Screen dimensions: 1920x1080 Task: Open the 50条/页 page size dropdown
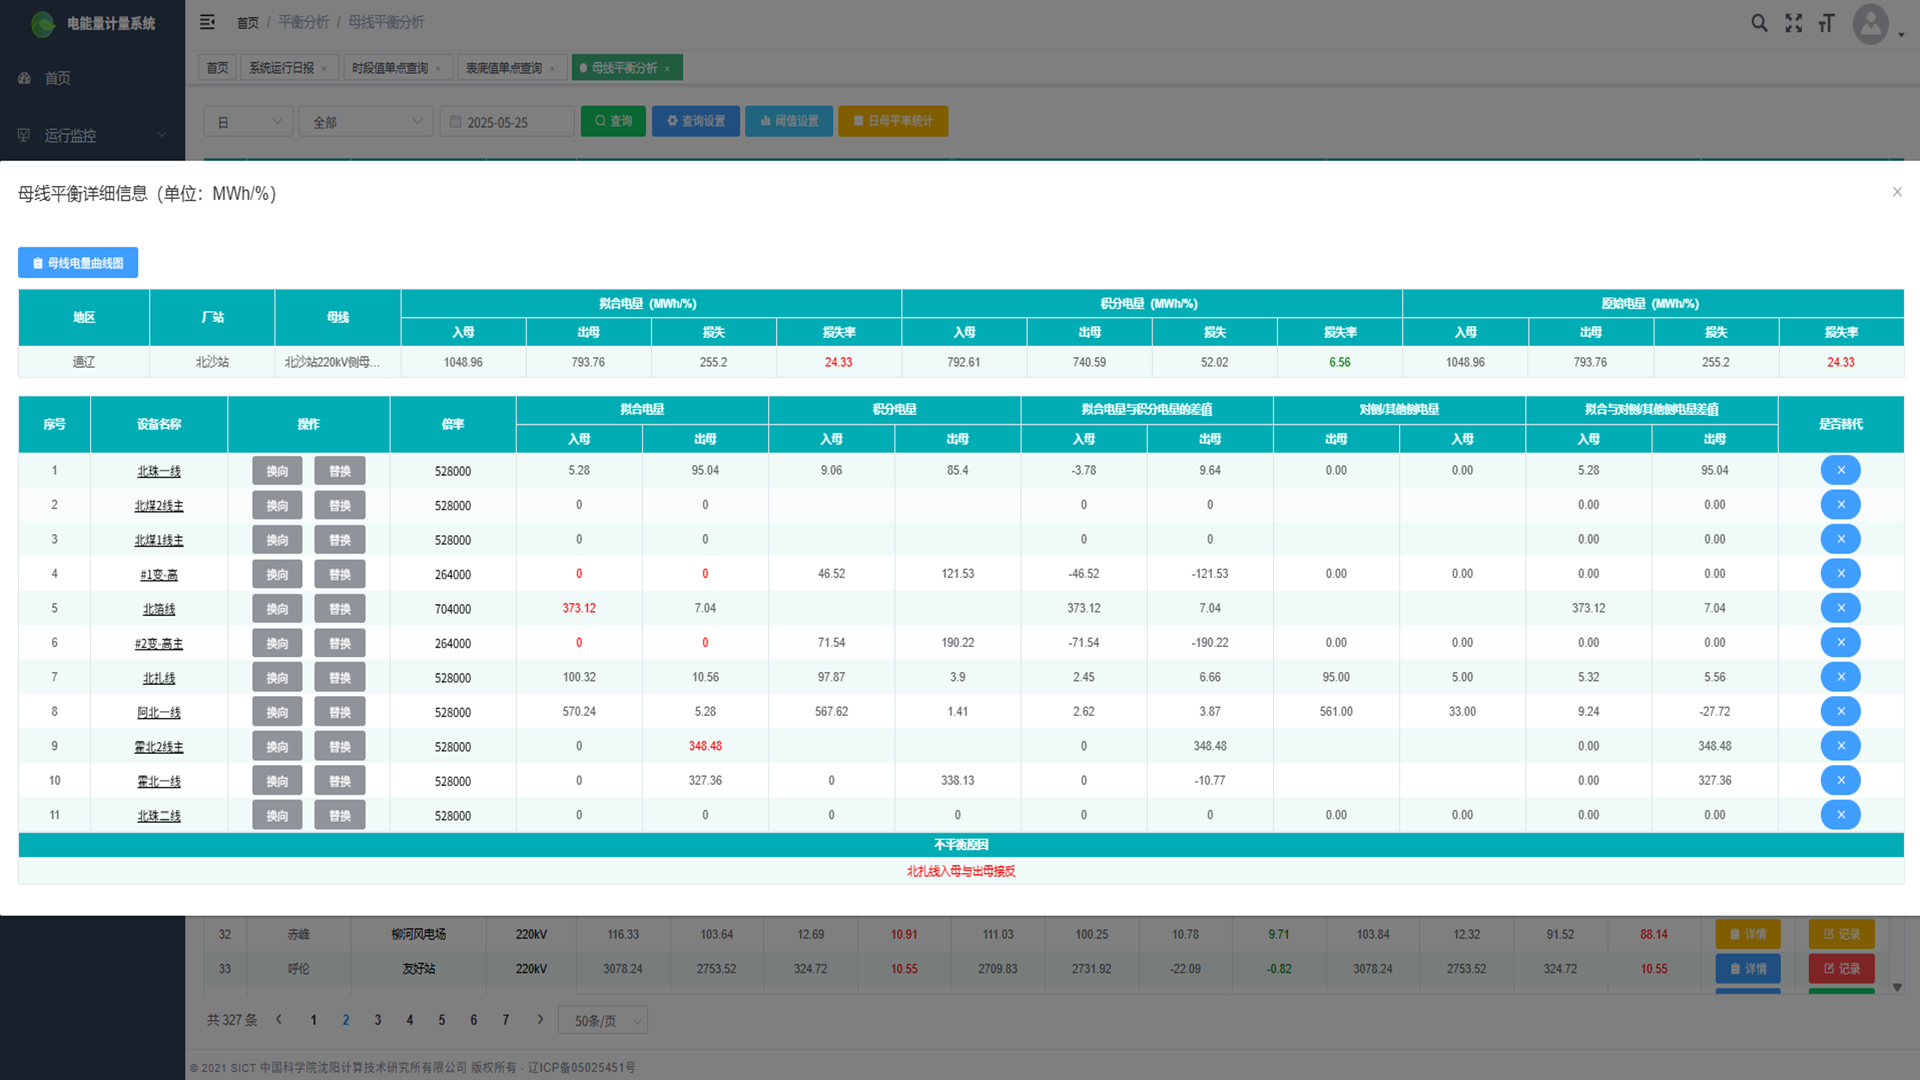tap(603, 1021)
